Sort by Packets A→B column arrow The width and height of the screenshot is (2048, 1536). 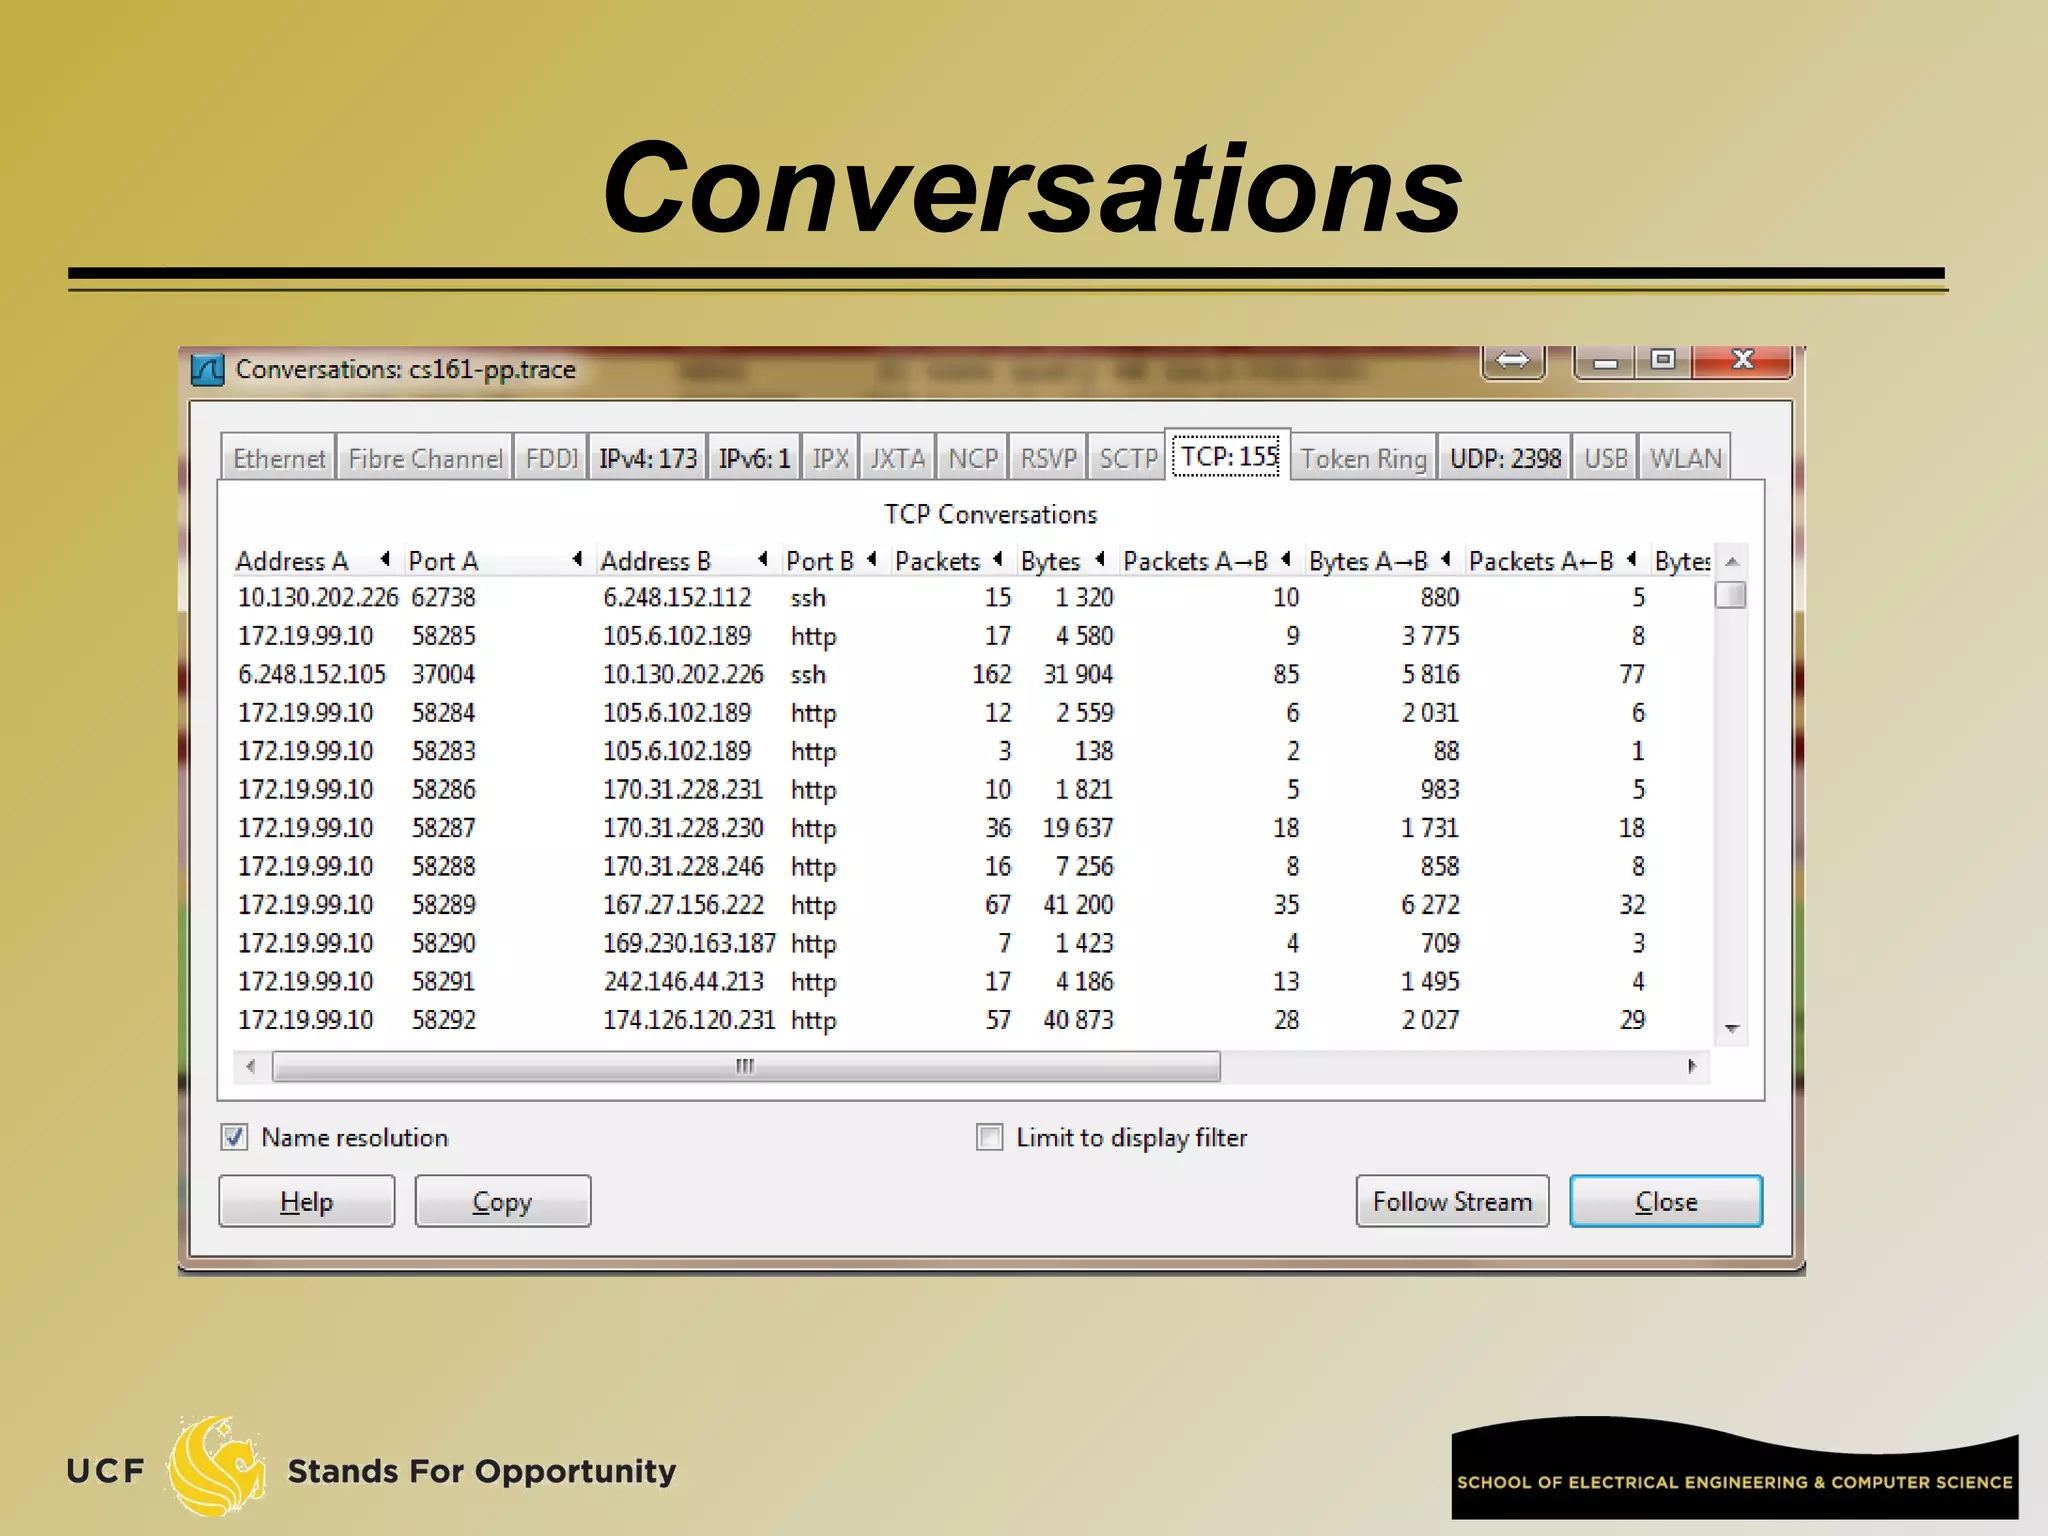pos(1286,559)
